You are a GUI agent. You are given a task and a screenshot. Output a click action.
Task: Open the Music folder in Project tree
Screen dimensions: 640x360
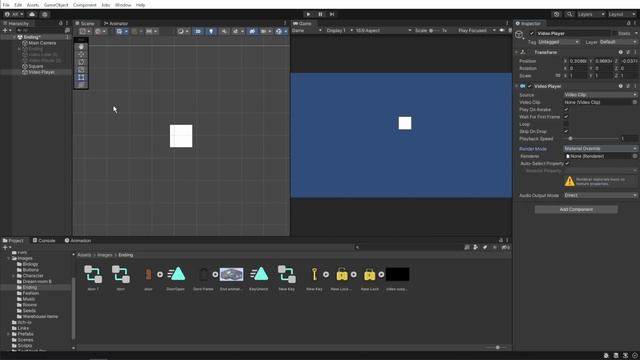click(x=29, y=299)
